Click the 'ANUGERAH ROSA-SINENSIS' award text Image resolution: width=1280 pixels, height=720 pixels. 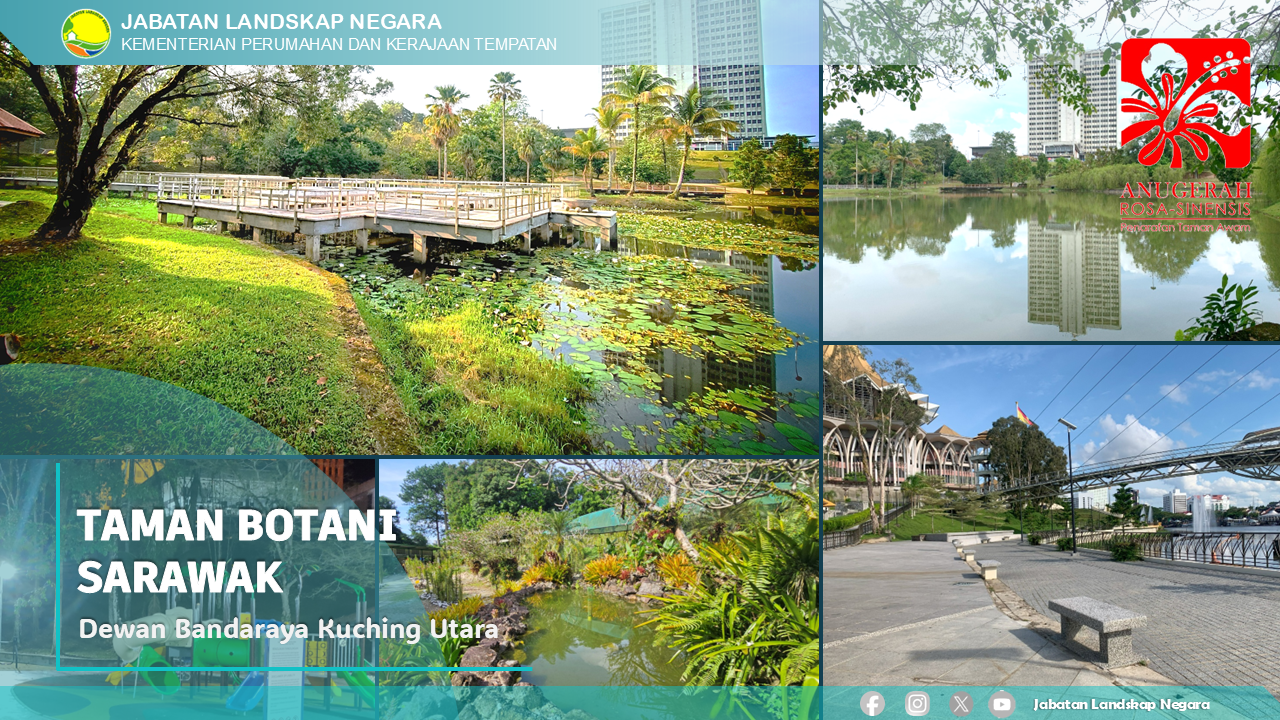[x=1186, y=200]
